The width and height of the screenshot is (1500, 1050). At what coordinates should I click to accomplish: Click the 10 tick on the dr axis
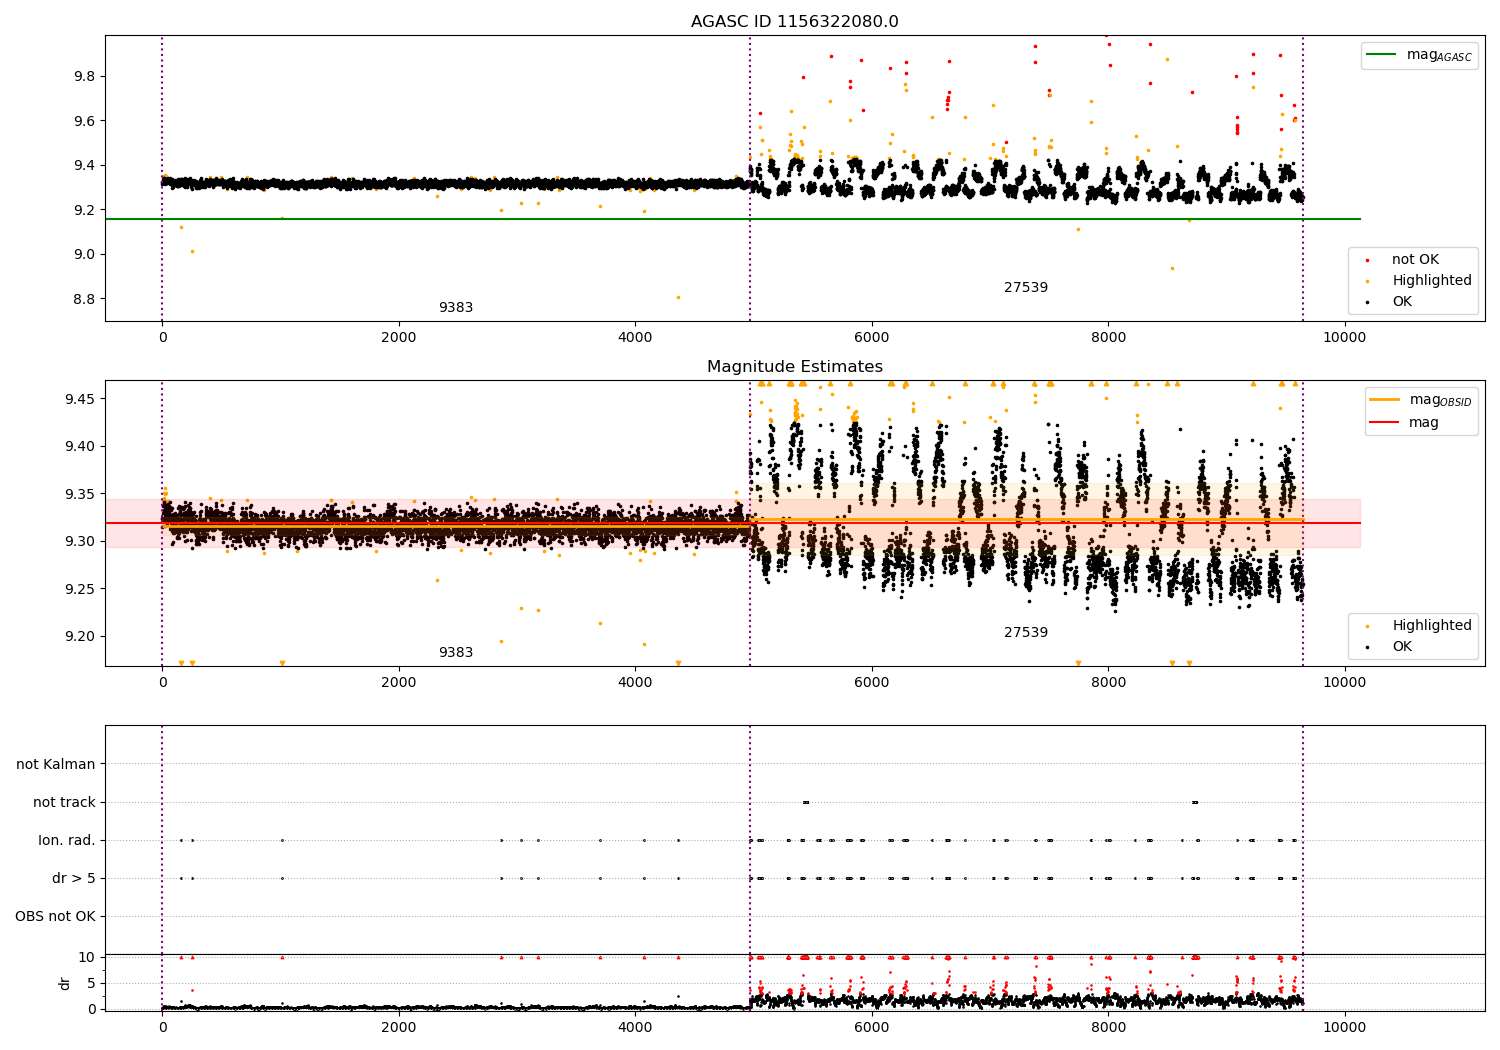[87, 958]
